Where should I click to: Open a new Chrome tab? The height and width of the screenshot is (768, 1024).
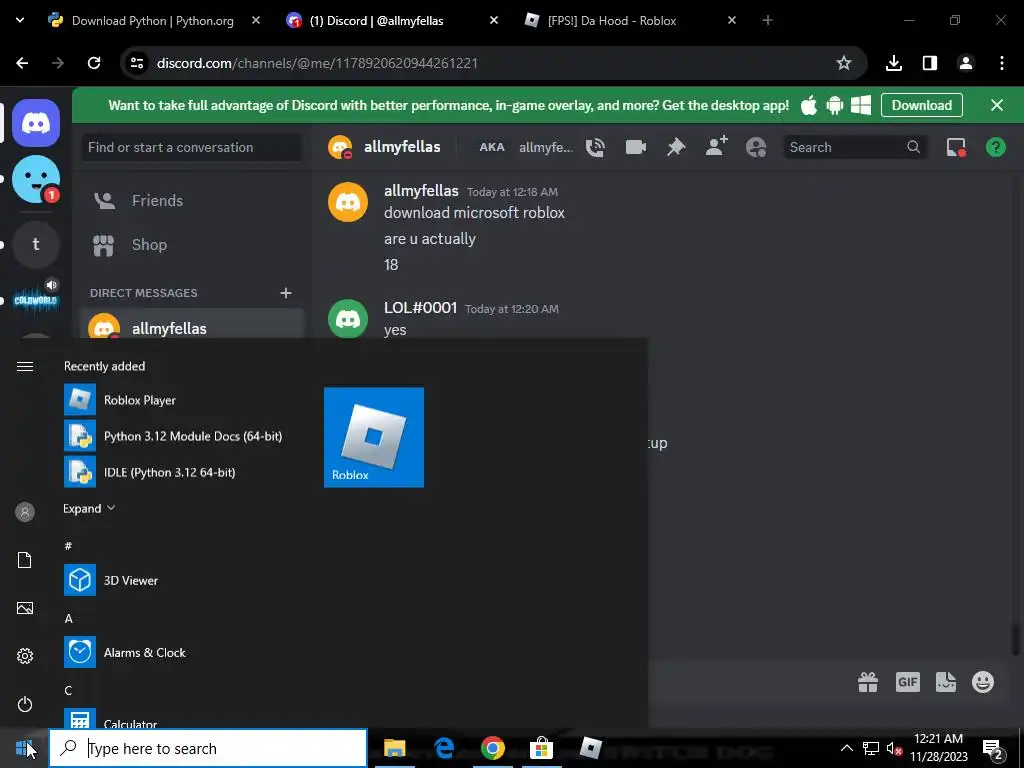point(767,21)
